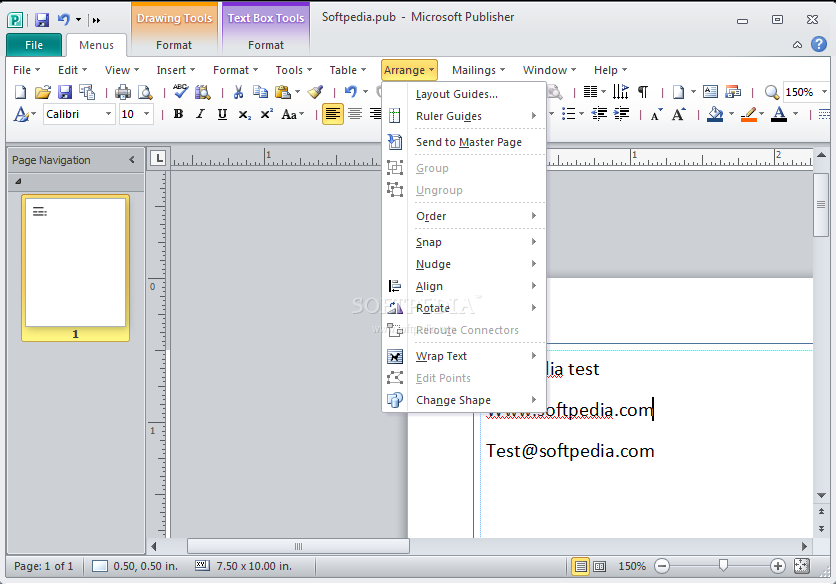
Task: Open the File backstage tab
Action: point(34,45)
